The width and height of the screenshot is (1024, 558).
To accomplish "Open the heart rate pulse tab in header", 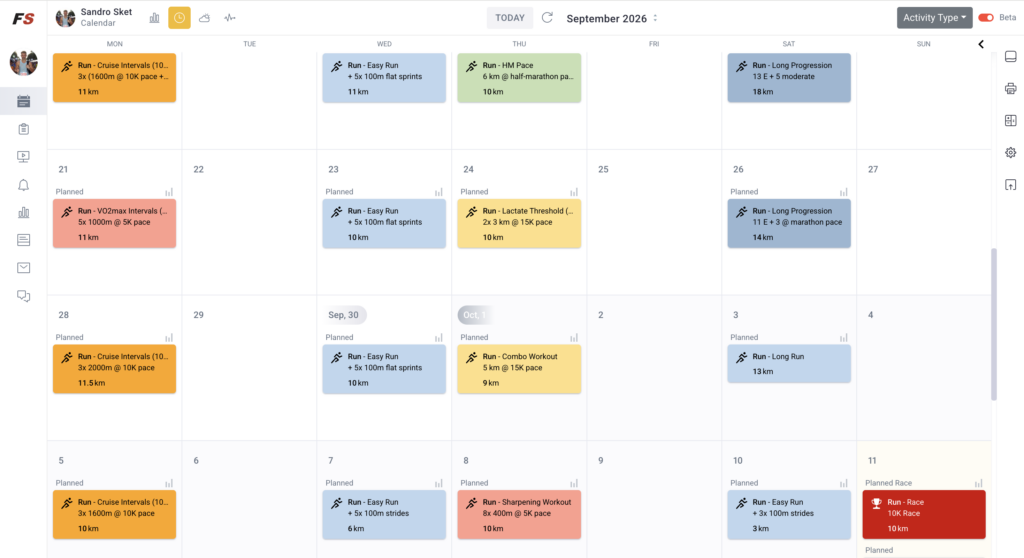I will click(x=230, y=18).
